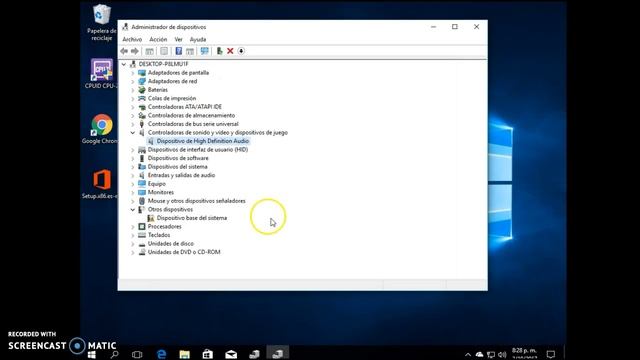Open the Mail app from the taskbar
The height and width of the screenshot is (360, 640).
pyautogui.click(x=231, y=354)
